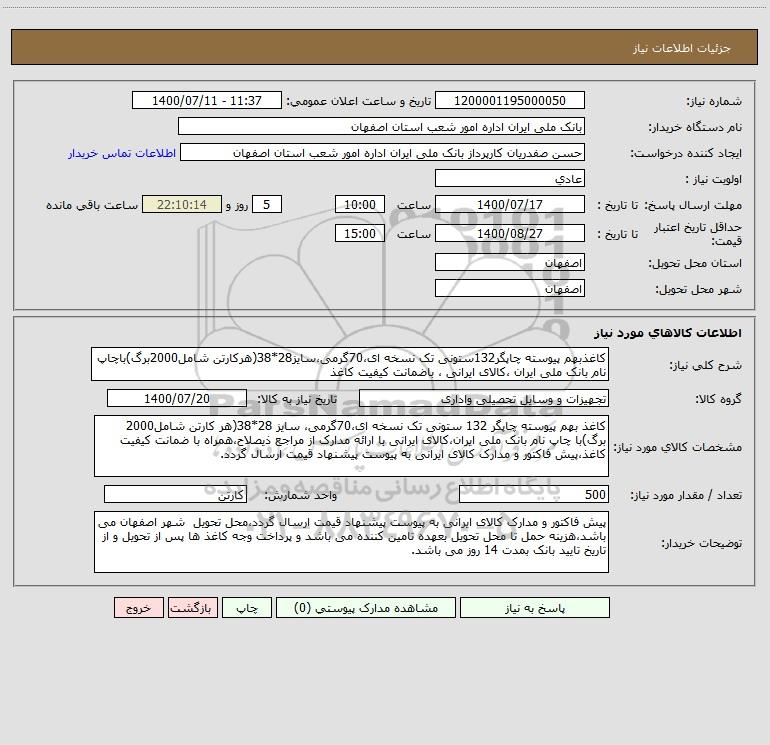This screenshot has height=745, width=770.
Task: Click the ایجاد کننده درخواست label
Action: pos(686,154)
